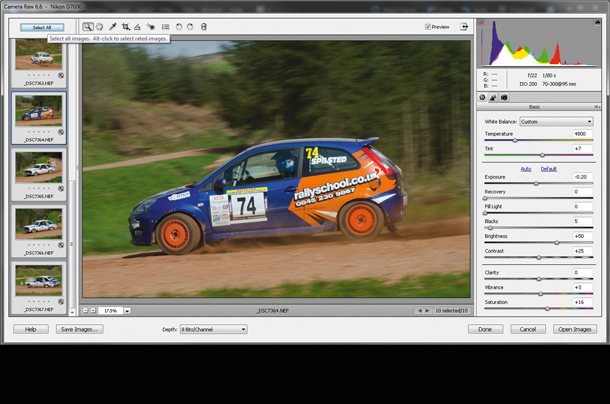Viewport: 610px width, 404px height.
Task: Select thumbnail _DSC7366.NEF
Action: (x=39, y=224)
